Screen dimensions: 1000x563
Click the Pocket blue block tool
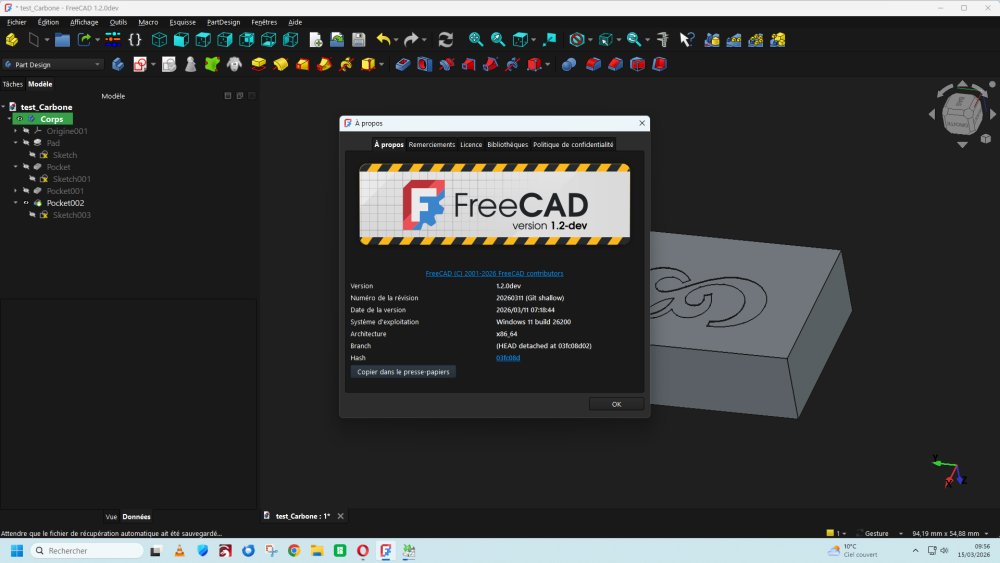[402, 64]
